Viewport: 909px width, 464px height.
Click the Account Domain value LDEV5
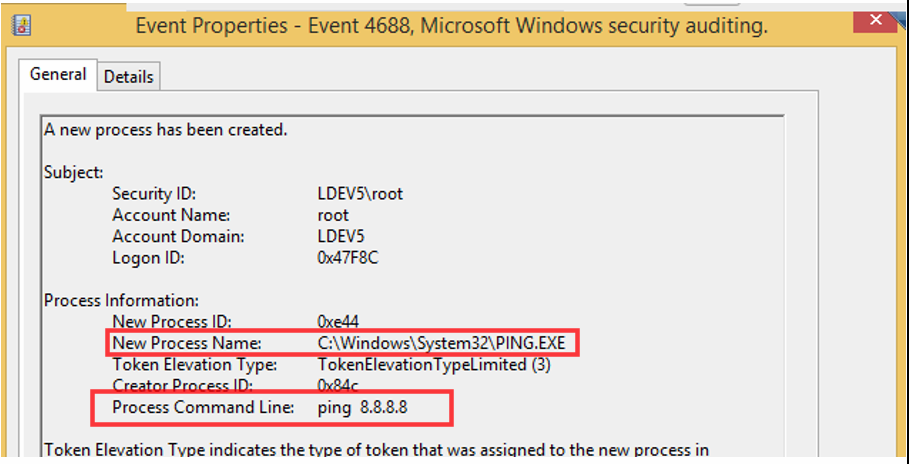coord(340,236)
